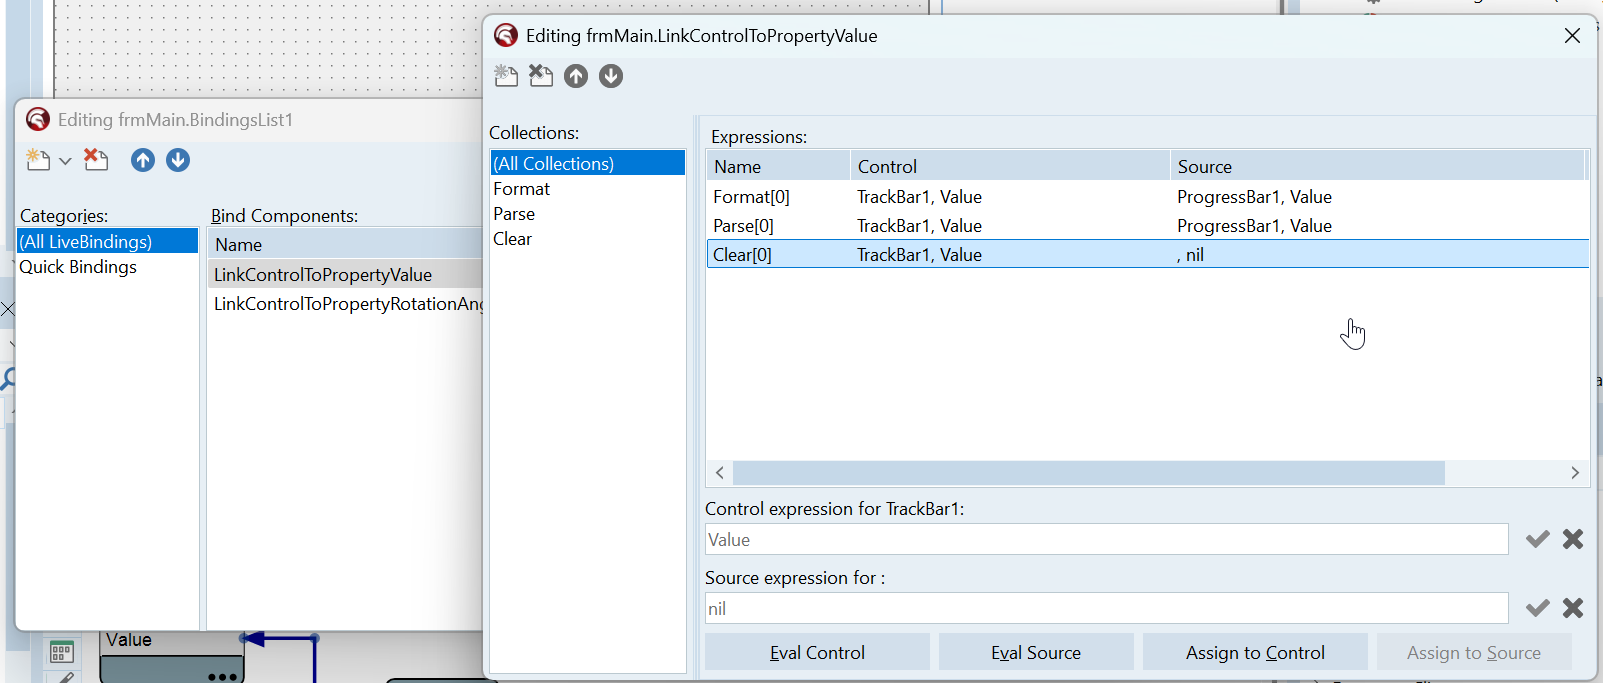Image resolution: width=1603 pixels, height=683 pixels.
Task: Accept the Control expression checkmark
Action: pos(1537,539)
